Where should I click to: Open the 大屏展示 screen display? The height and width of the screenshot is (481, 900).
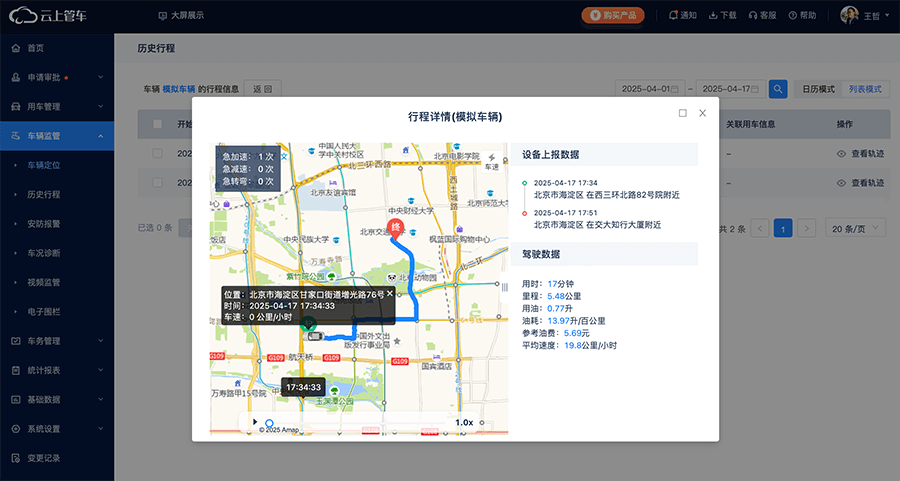pos(181,15)
